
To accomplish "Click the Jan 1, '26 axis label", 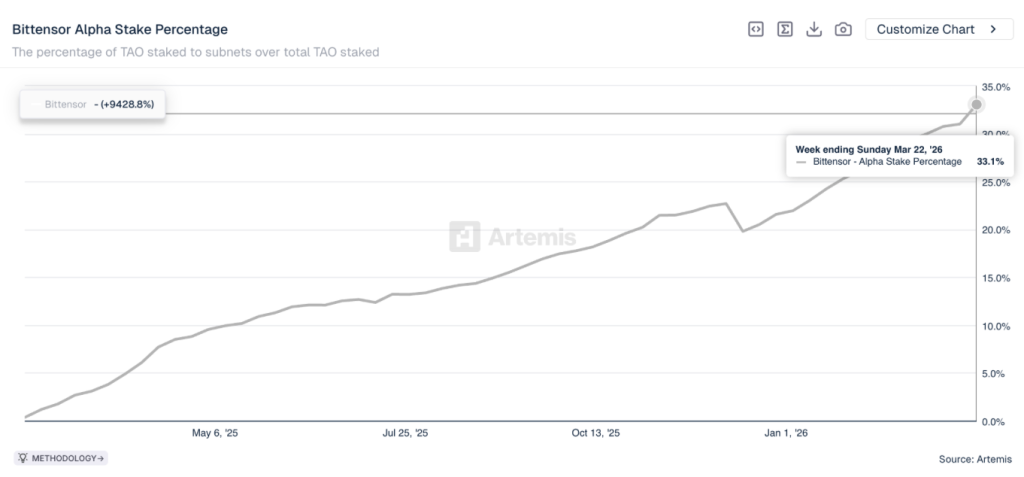I will (x=788, y=434).
